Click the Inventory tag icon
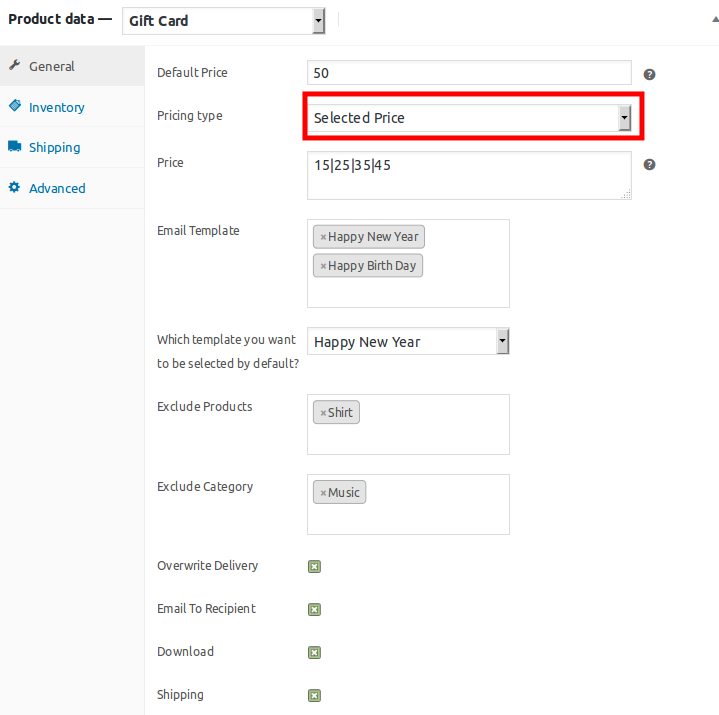 pos(15,106)
